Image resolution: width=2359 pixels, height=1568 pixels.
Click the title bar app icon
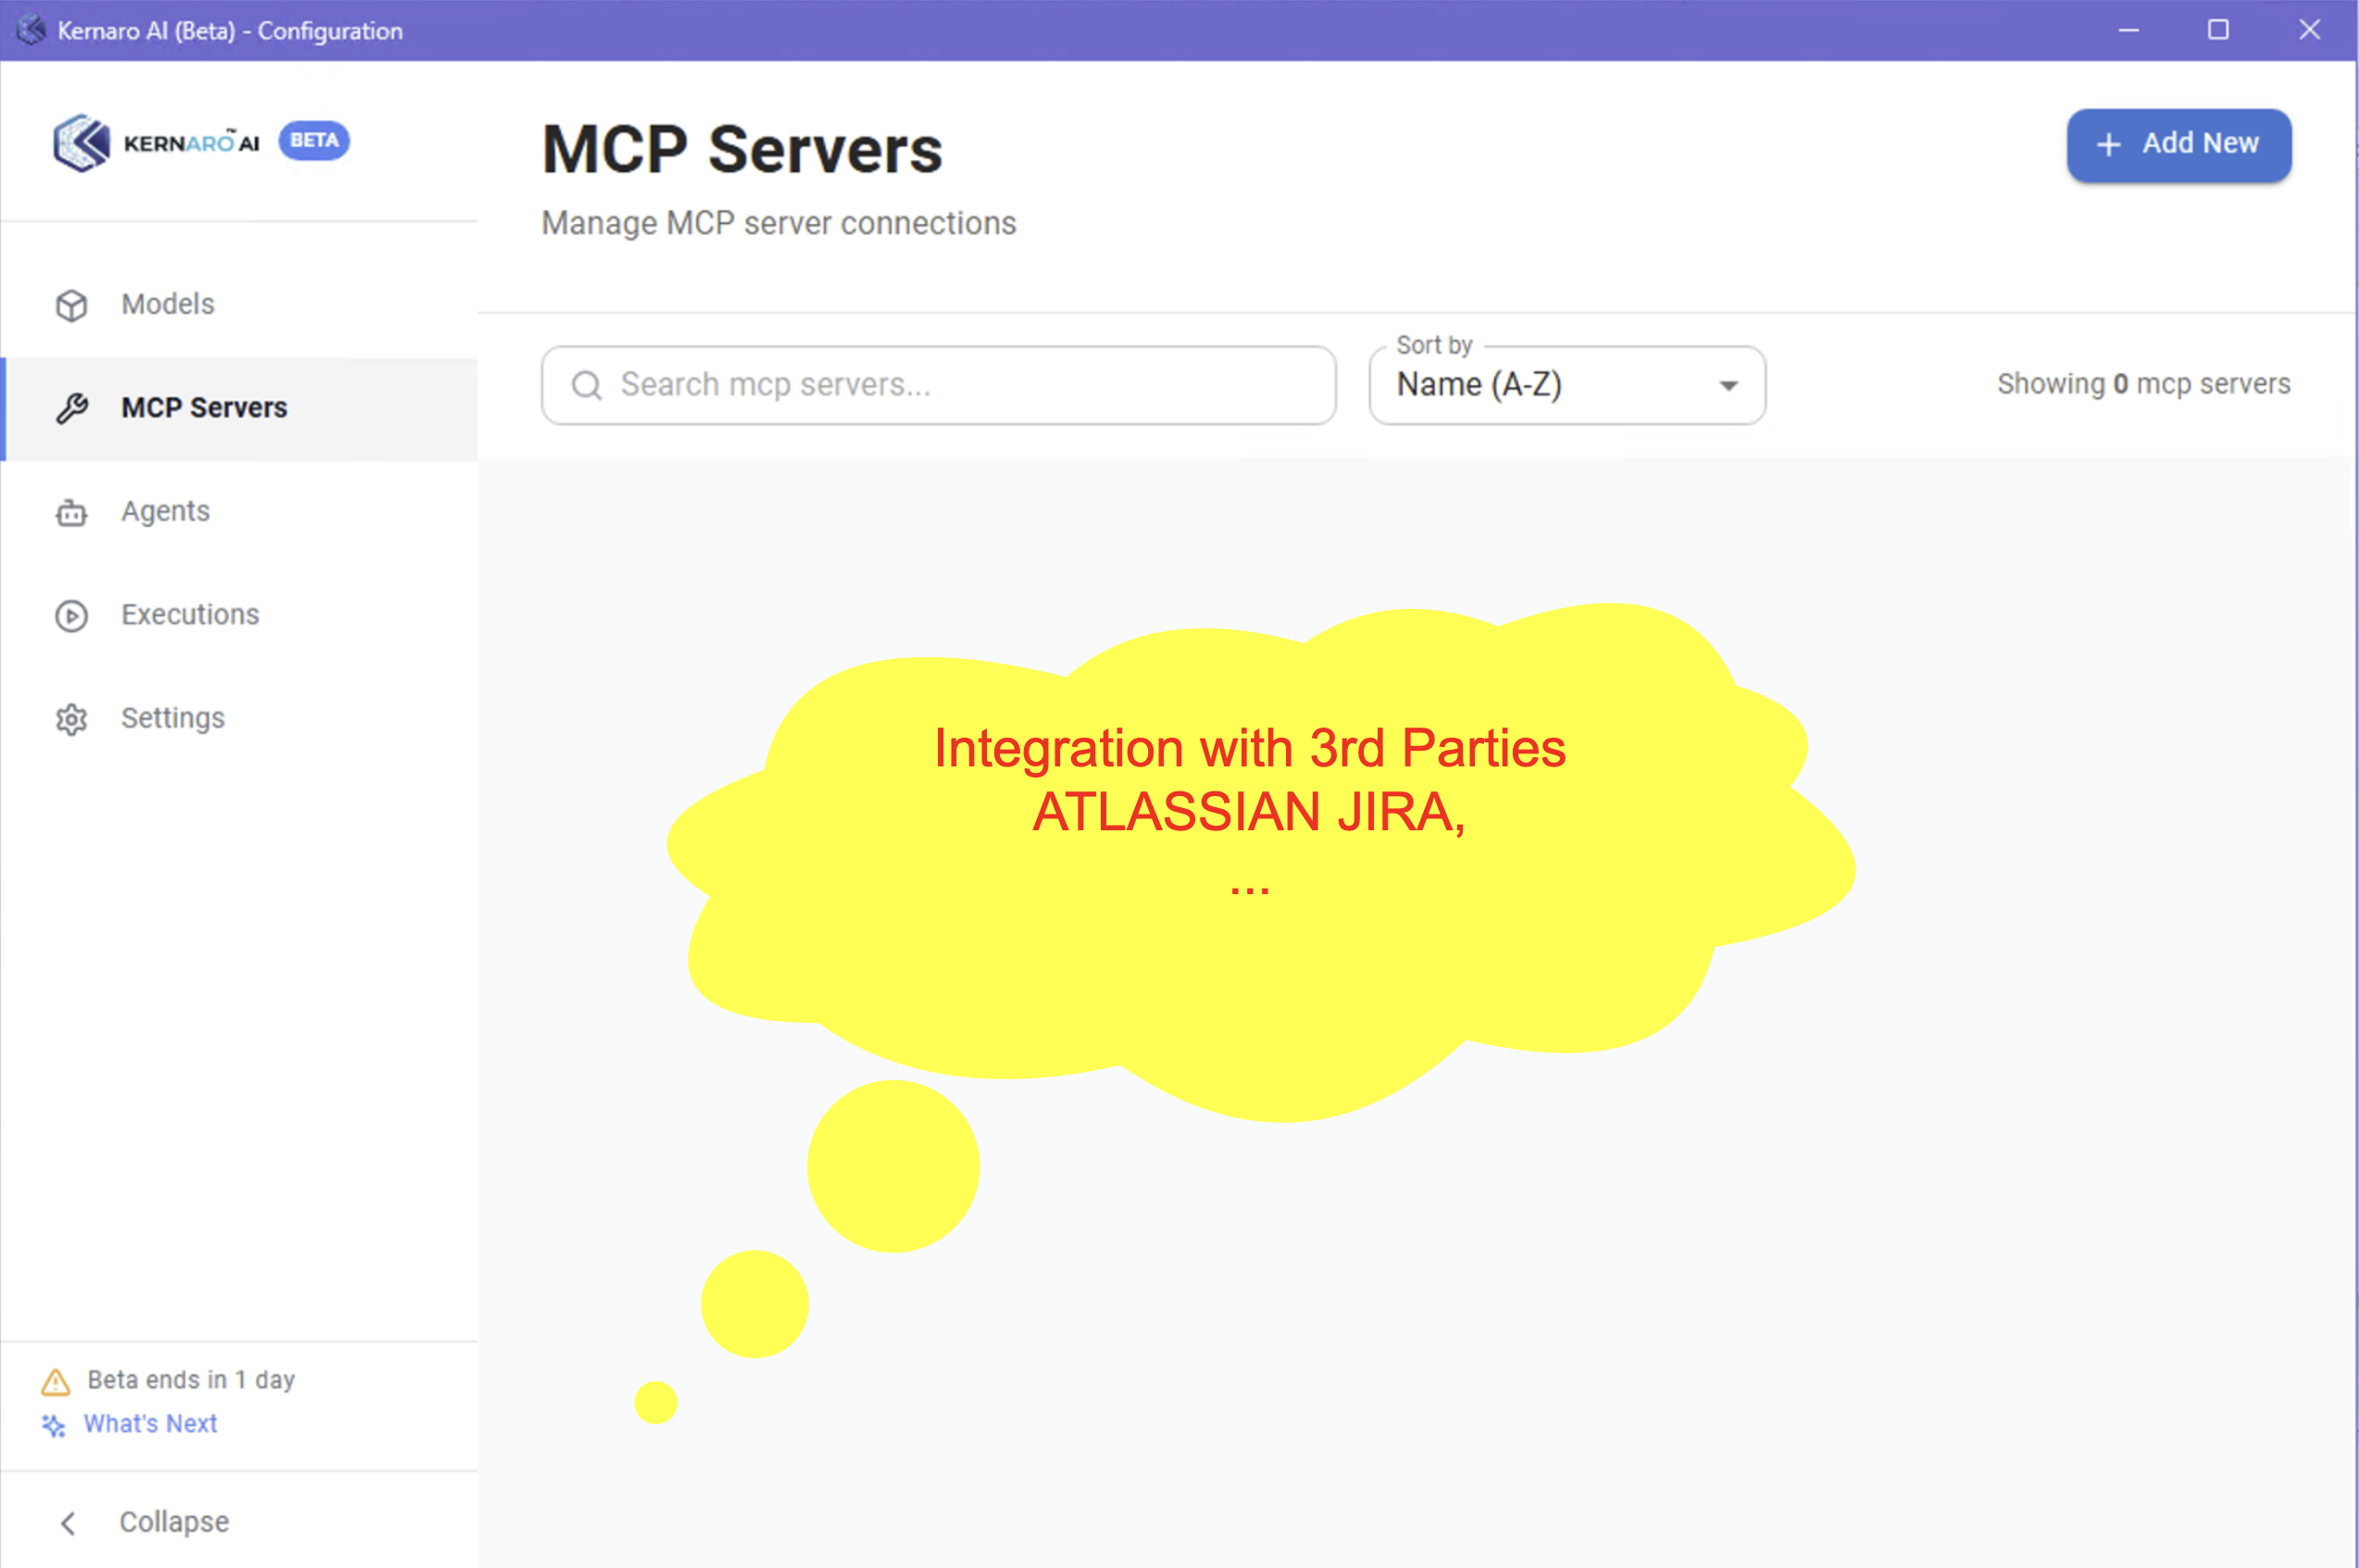pyautogui.click(x=31, y=30)
